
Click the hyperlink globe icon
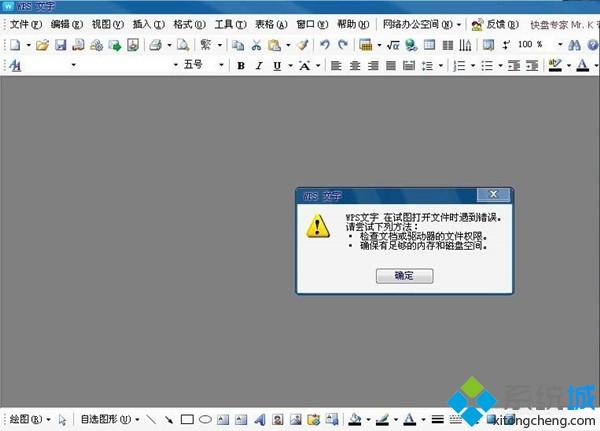(411, 45)
